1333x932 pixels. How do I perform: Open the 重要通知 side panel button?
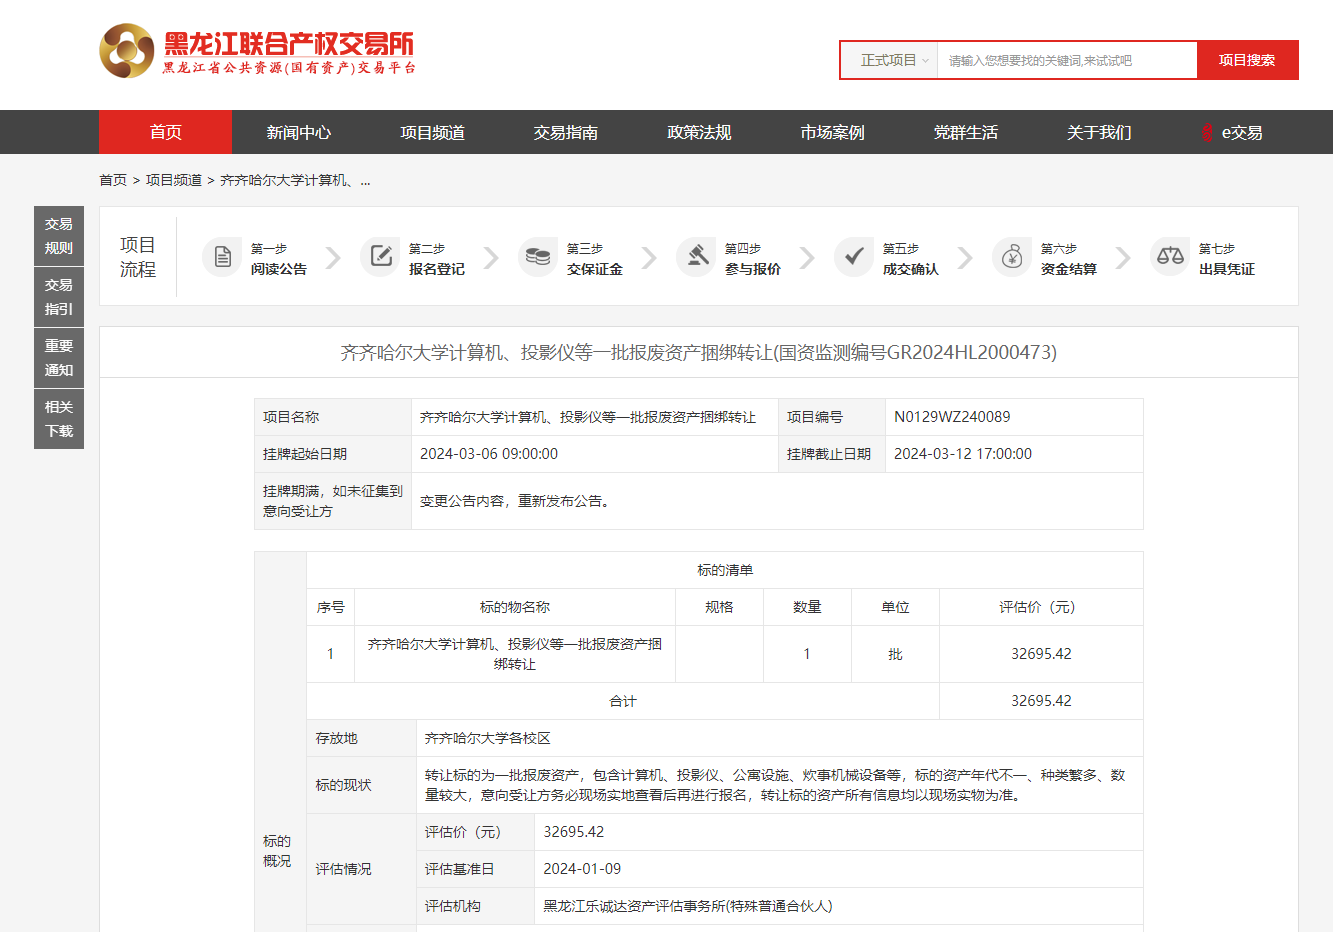59,358
